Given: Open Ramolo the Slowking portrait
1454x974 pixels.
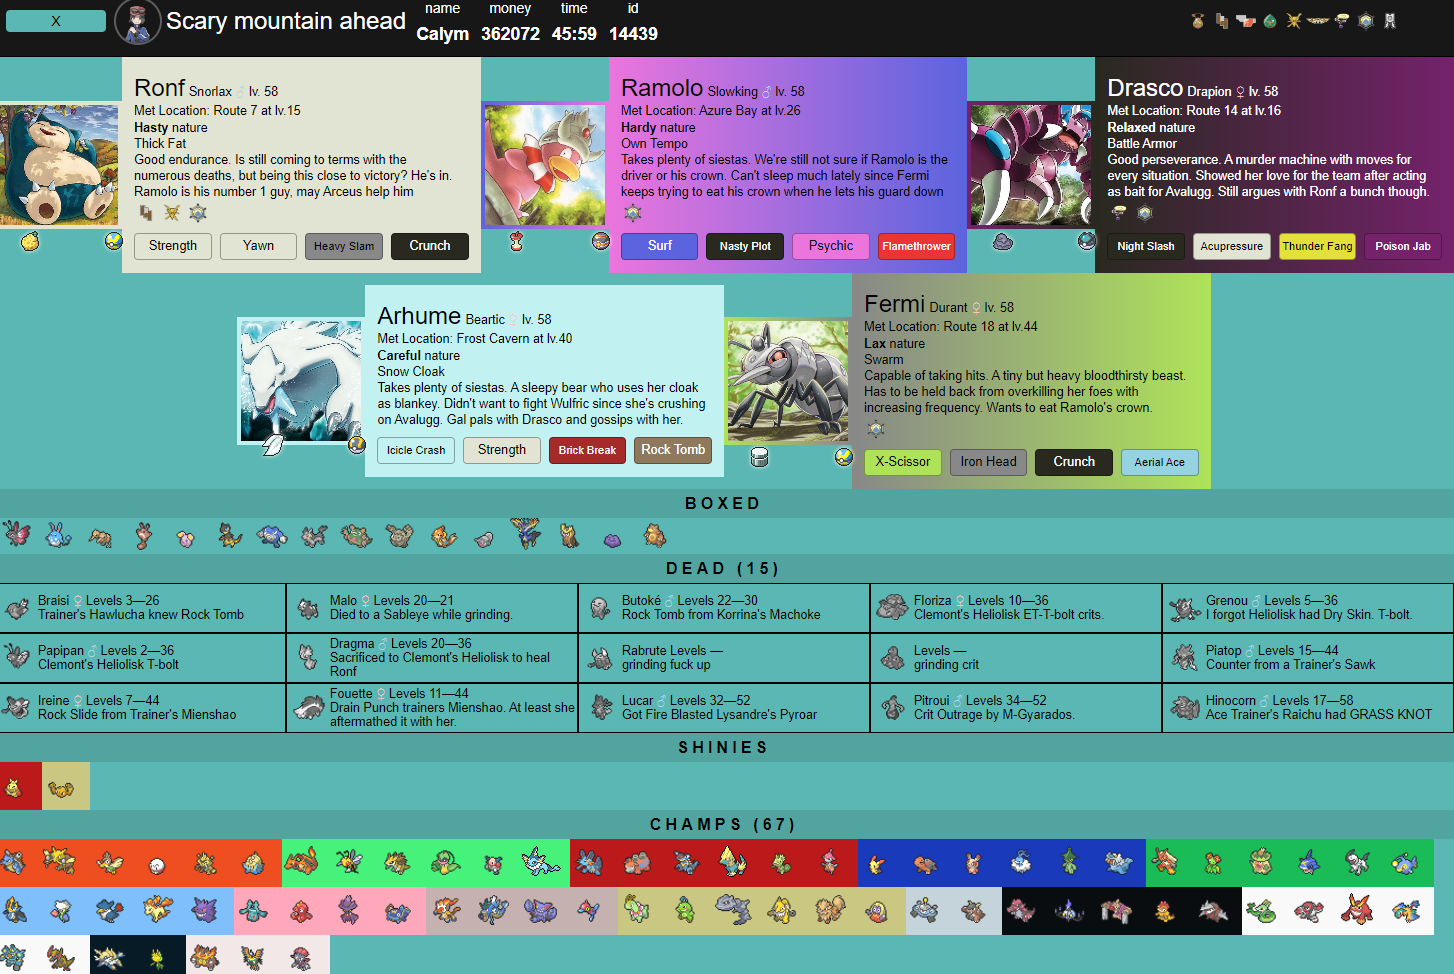Looking at the screenshot, I should click(545, 165).
